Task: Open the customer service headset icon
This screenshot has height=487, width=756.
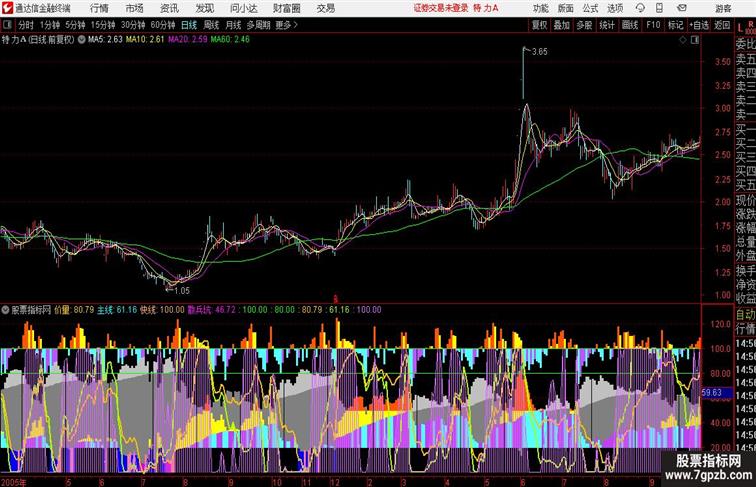Action: 640,8
